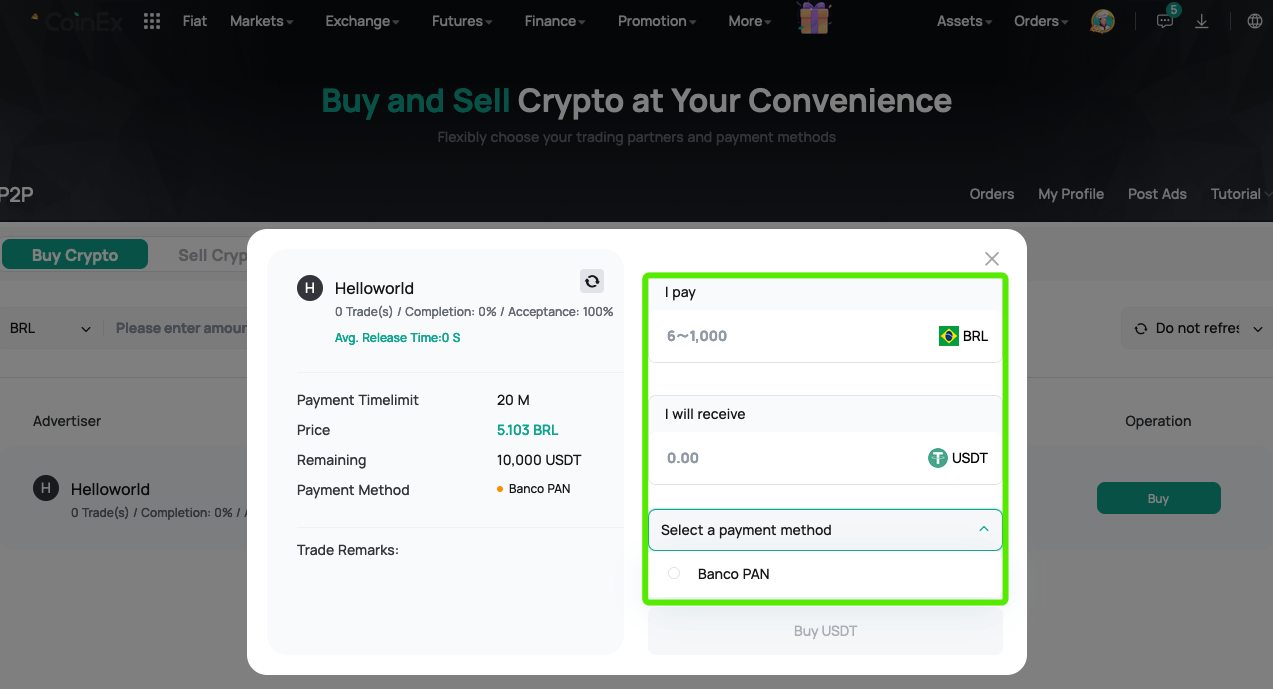Click the user avatar icon
Viewport: 1273px width, 689px height.
point(1101,20)
